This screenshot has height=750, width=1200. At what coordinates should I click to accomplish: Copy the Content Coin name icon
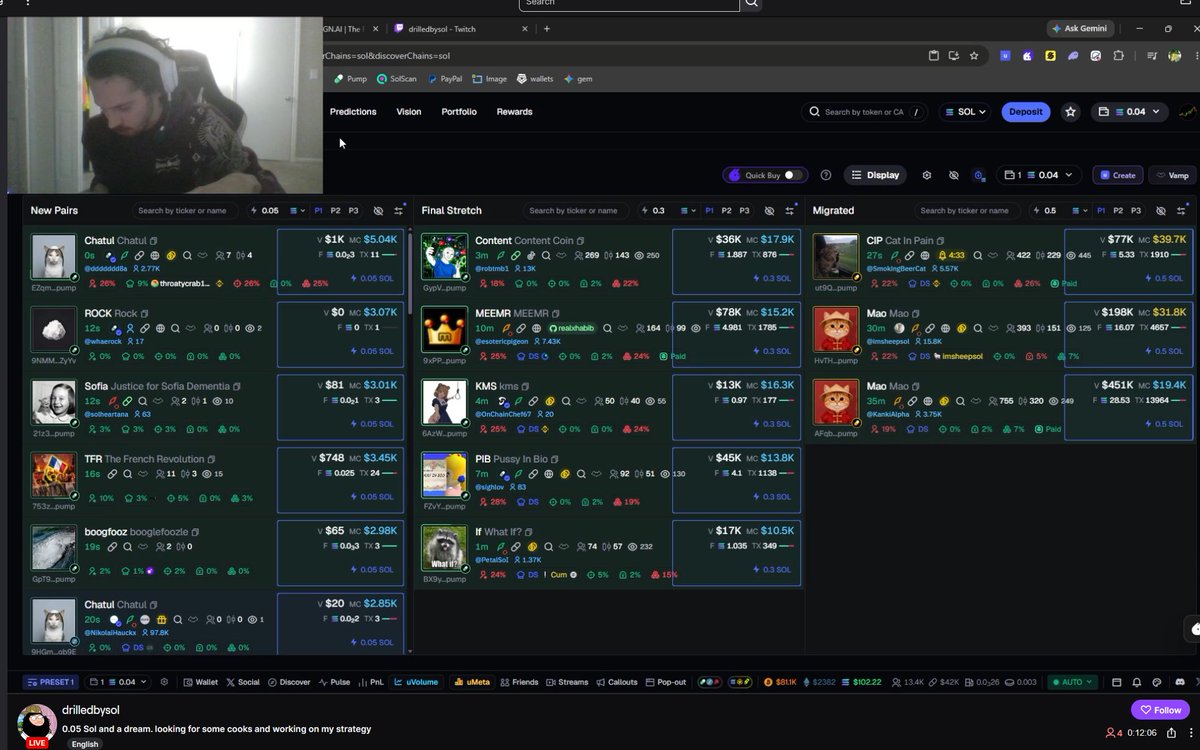[x=580, y=241]
